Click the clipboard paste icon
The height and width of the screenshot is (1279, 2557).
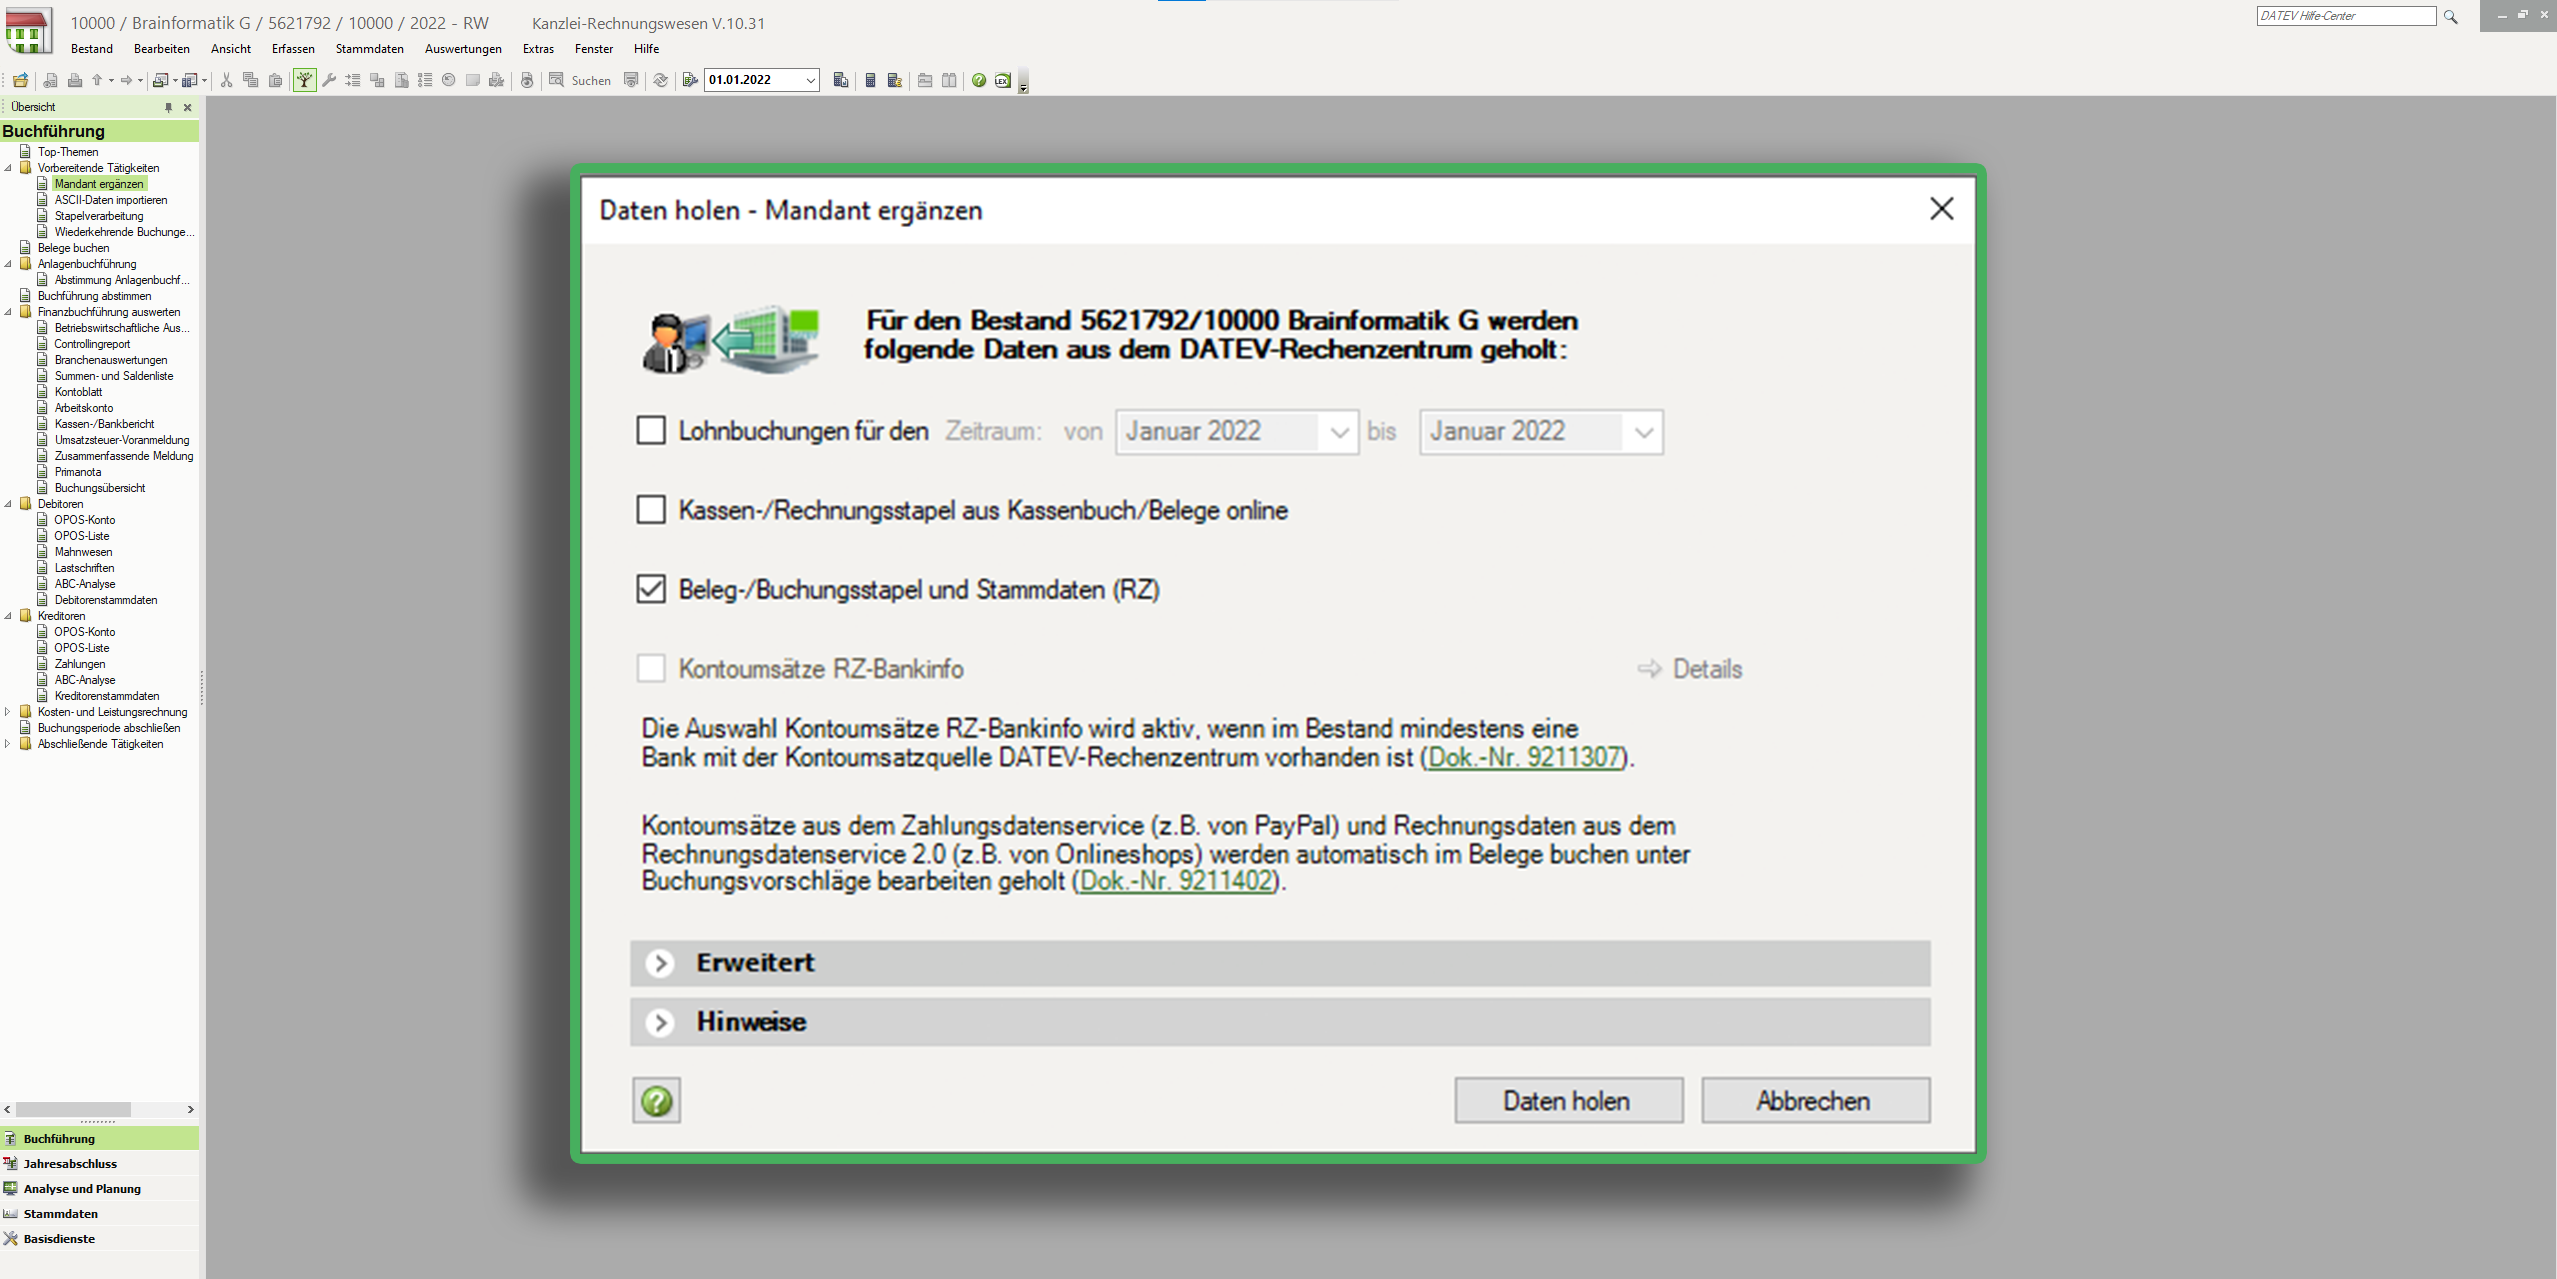[276, 80]
